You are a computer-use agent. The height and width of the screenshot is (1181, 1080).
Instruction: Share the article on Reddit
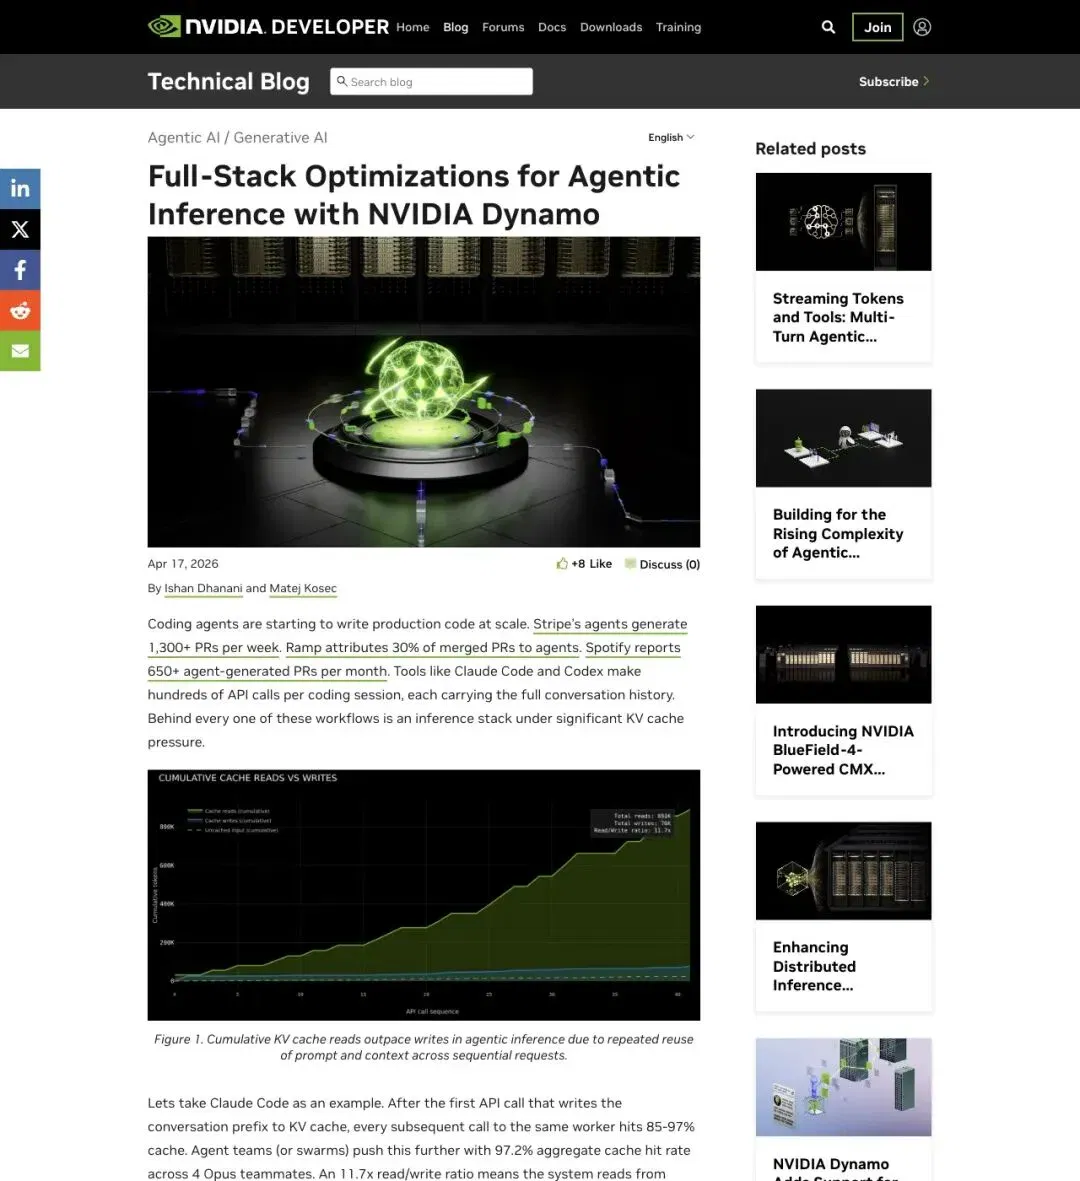[20, 310]
